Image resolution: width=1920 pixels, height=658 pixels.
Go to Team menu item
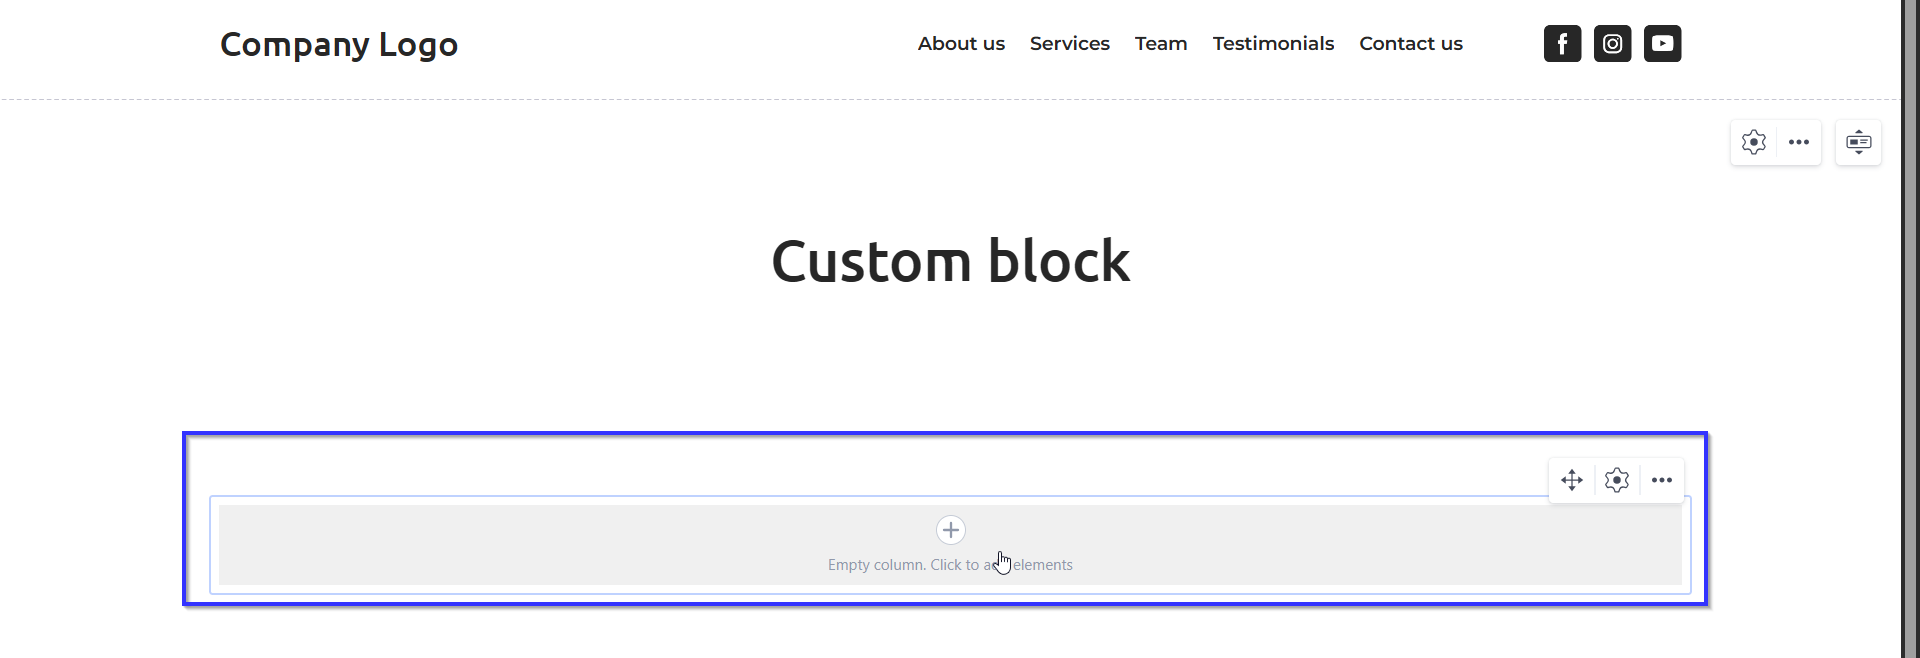[x=1161, y=43]
